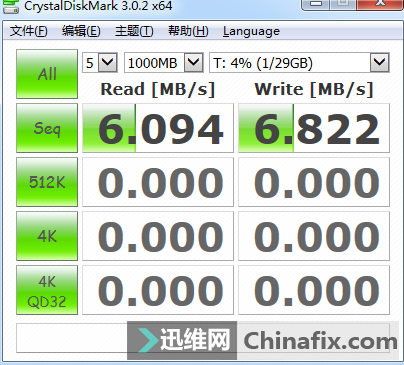Run all benchmarks with All button
This screenshot has width=404, height=365.
[x=47, y=74]
